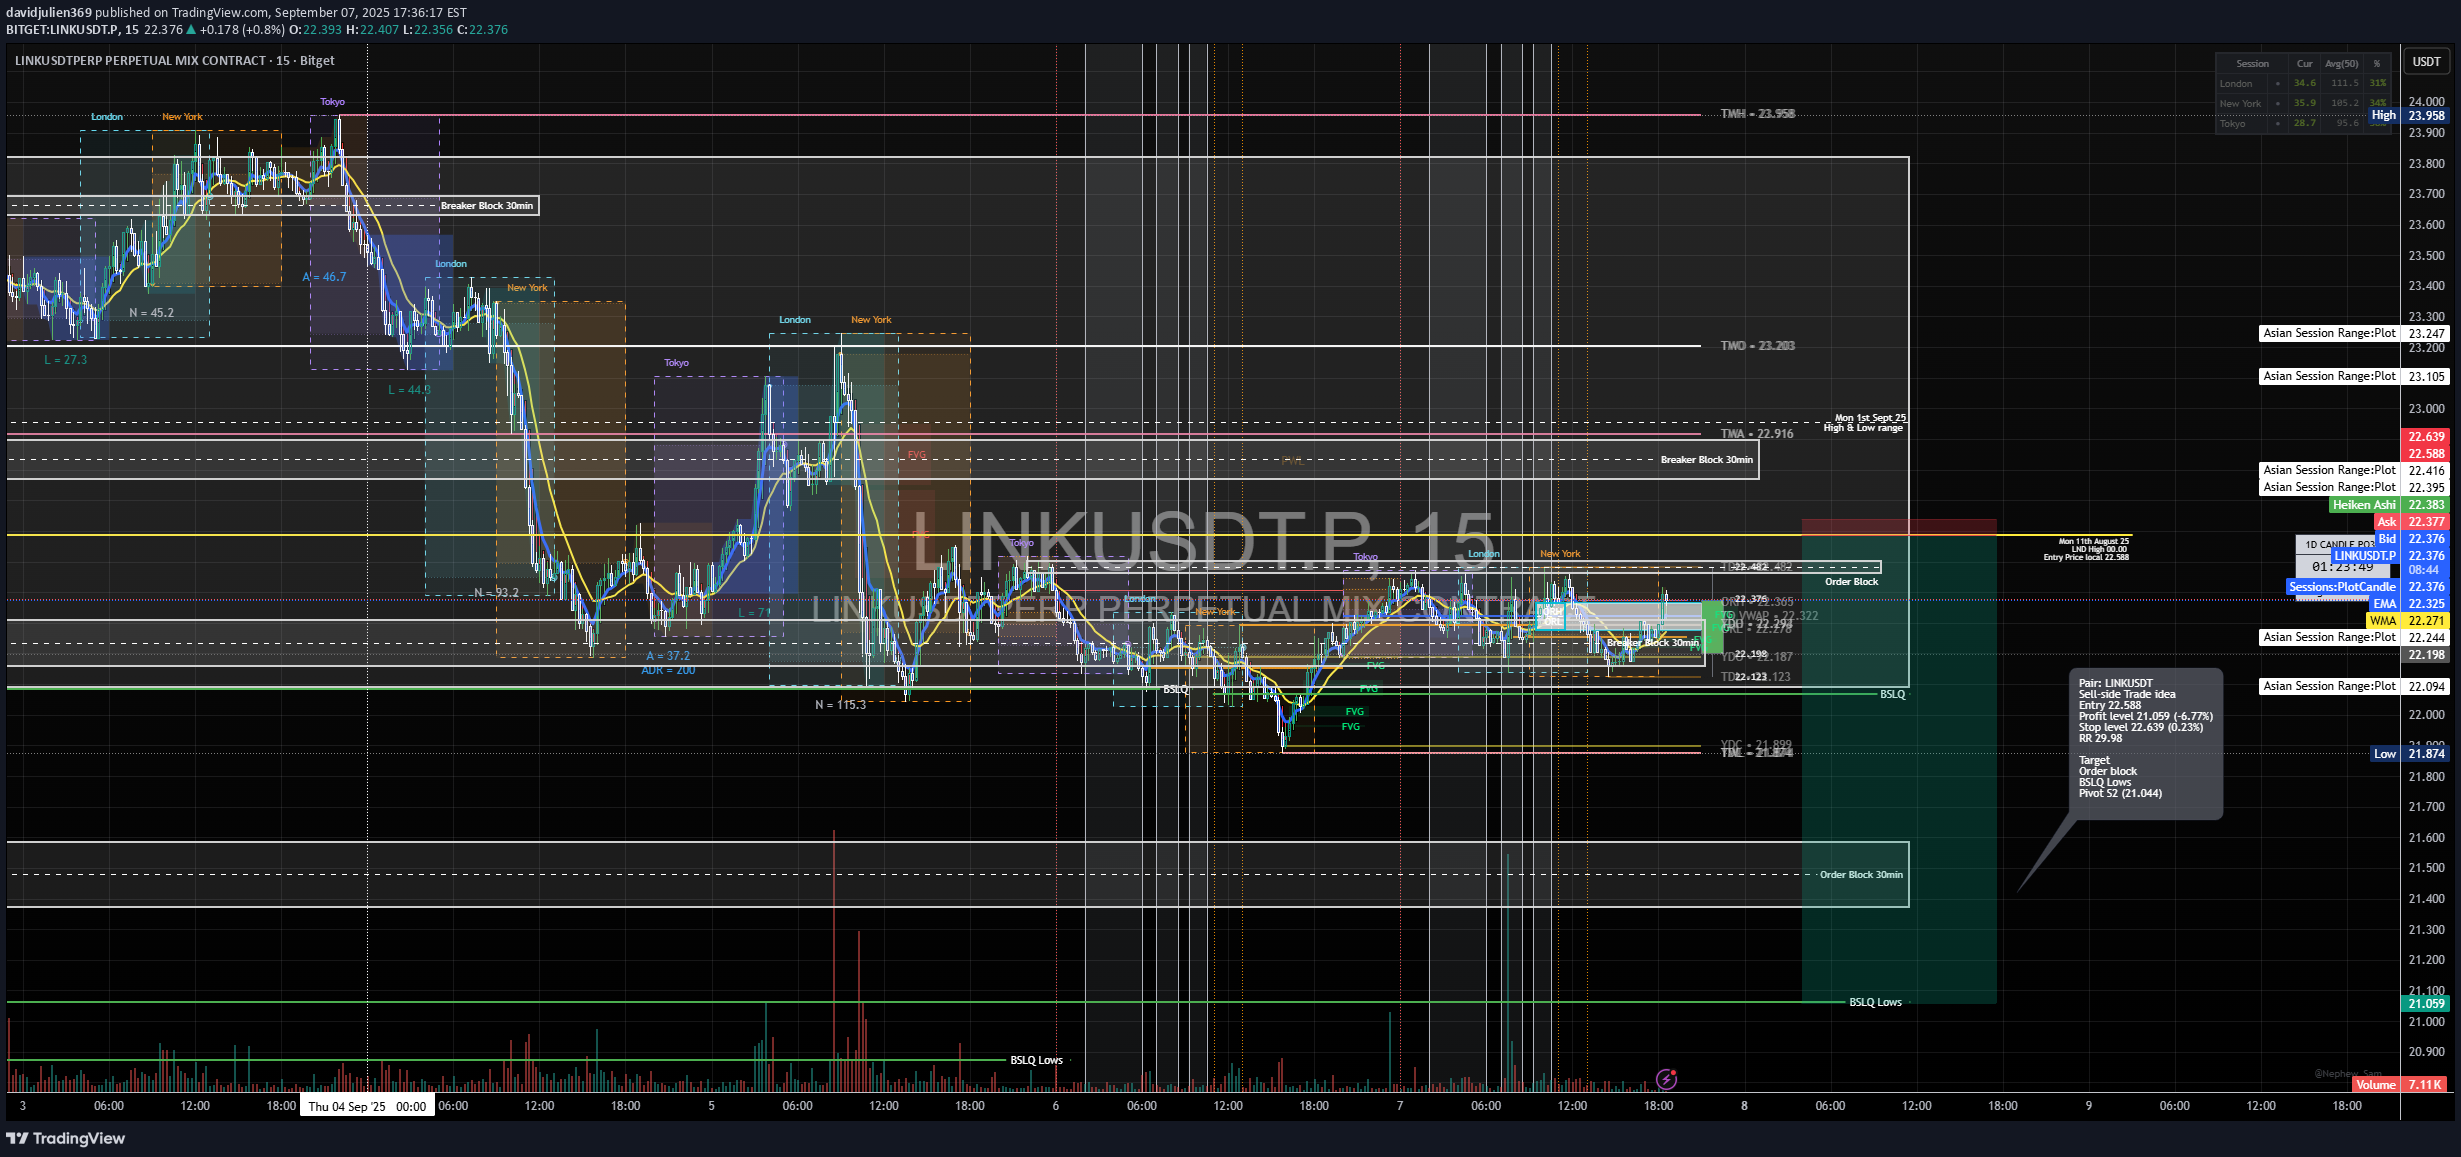Click the LINKUSDTPERP PERPETUAL MIX CONTRACT chart title

point(175,61)
